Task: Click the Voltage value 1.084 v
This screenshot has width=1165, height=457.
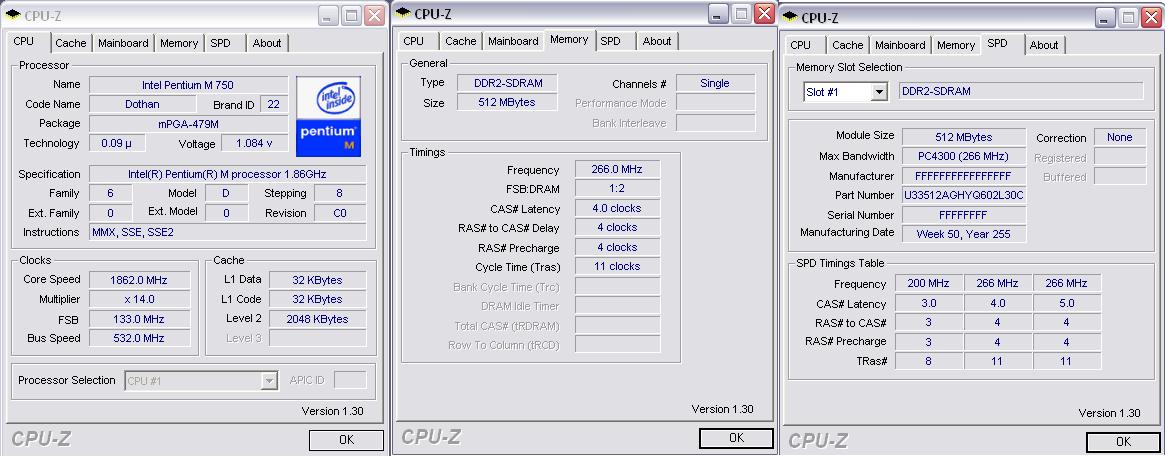Action: click(254, 143)
